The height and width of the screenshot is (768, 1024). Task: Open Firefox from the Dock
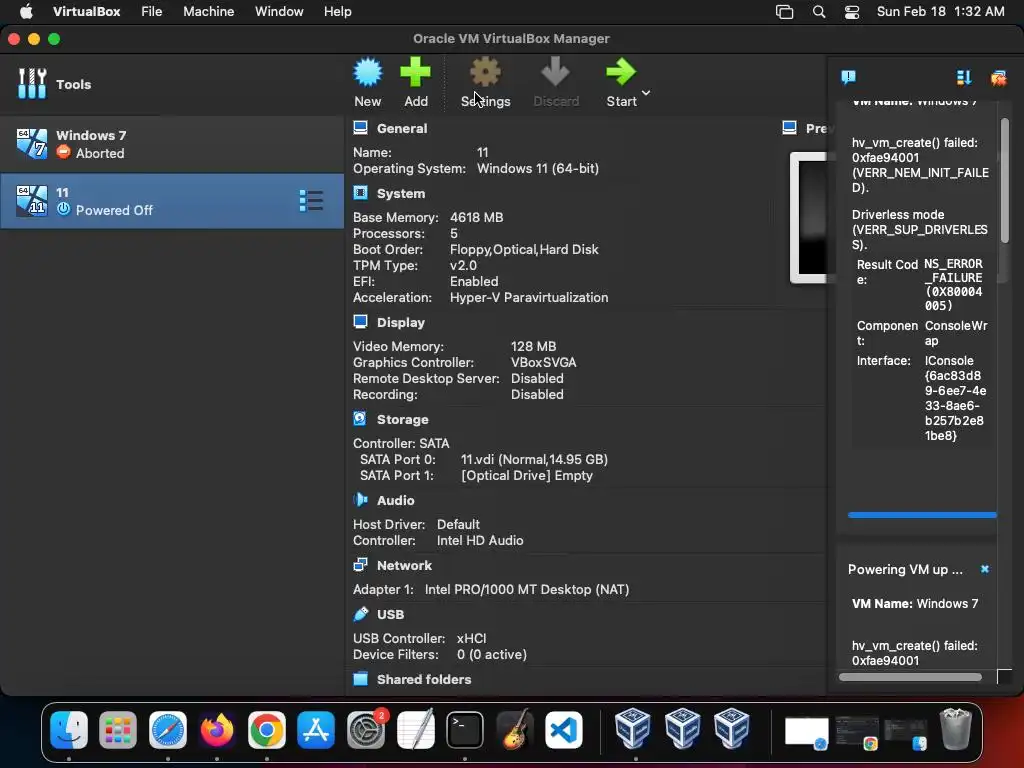click(x=217, y=729)
